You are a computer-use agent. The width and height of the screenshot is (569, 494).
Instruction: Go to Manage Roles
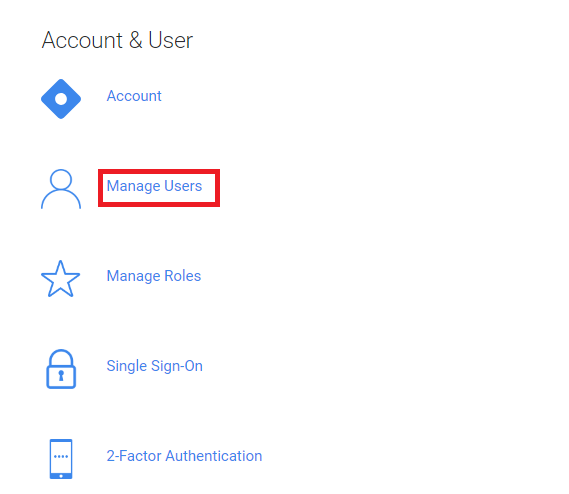tap(154, 276)
